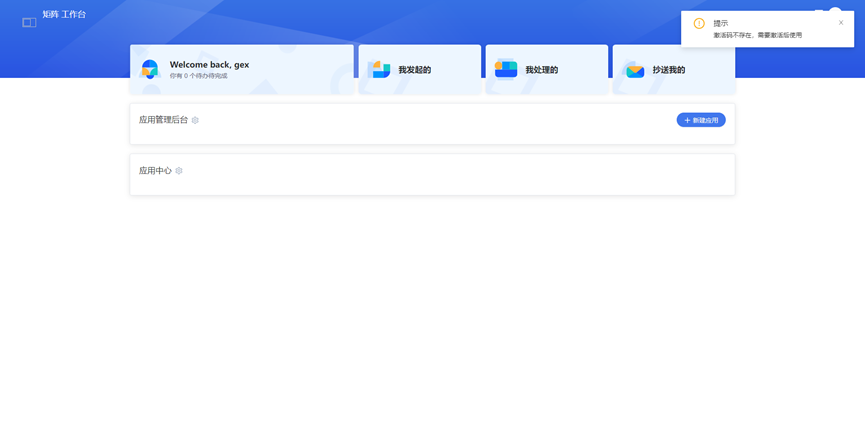Click the logo icon beside 矩阵 工作台
Screen dimensions: 865x422
[x=29, y=22]
